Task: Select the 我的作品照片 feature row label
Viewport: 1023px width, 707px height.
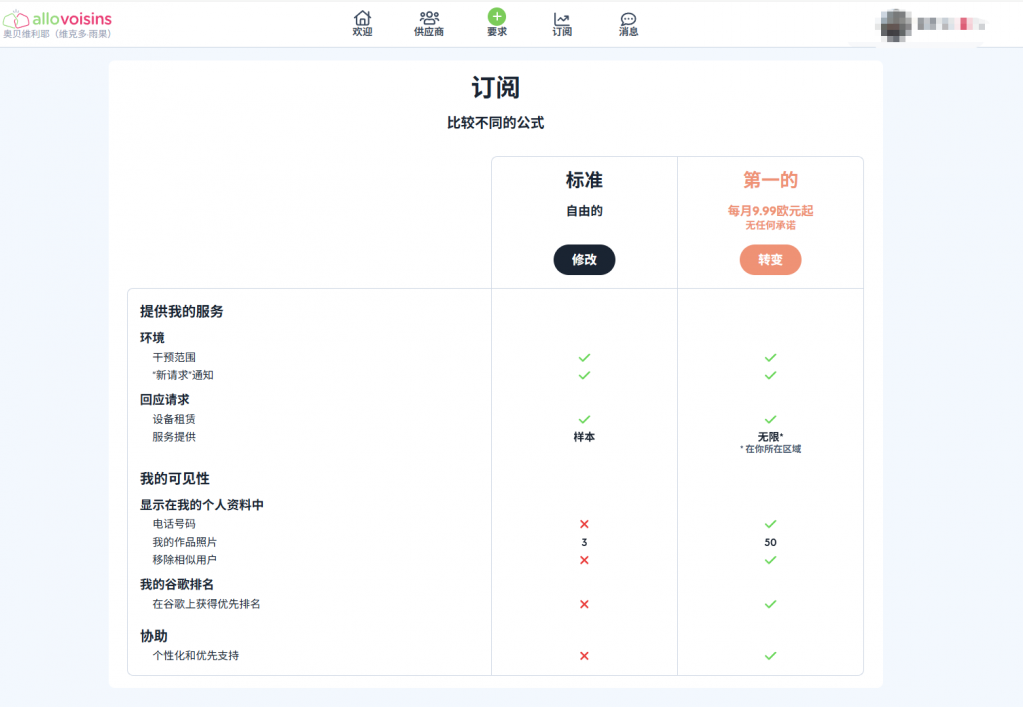Action: point(184,542)
